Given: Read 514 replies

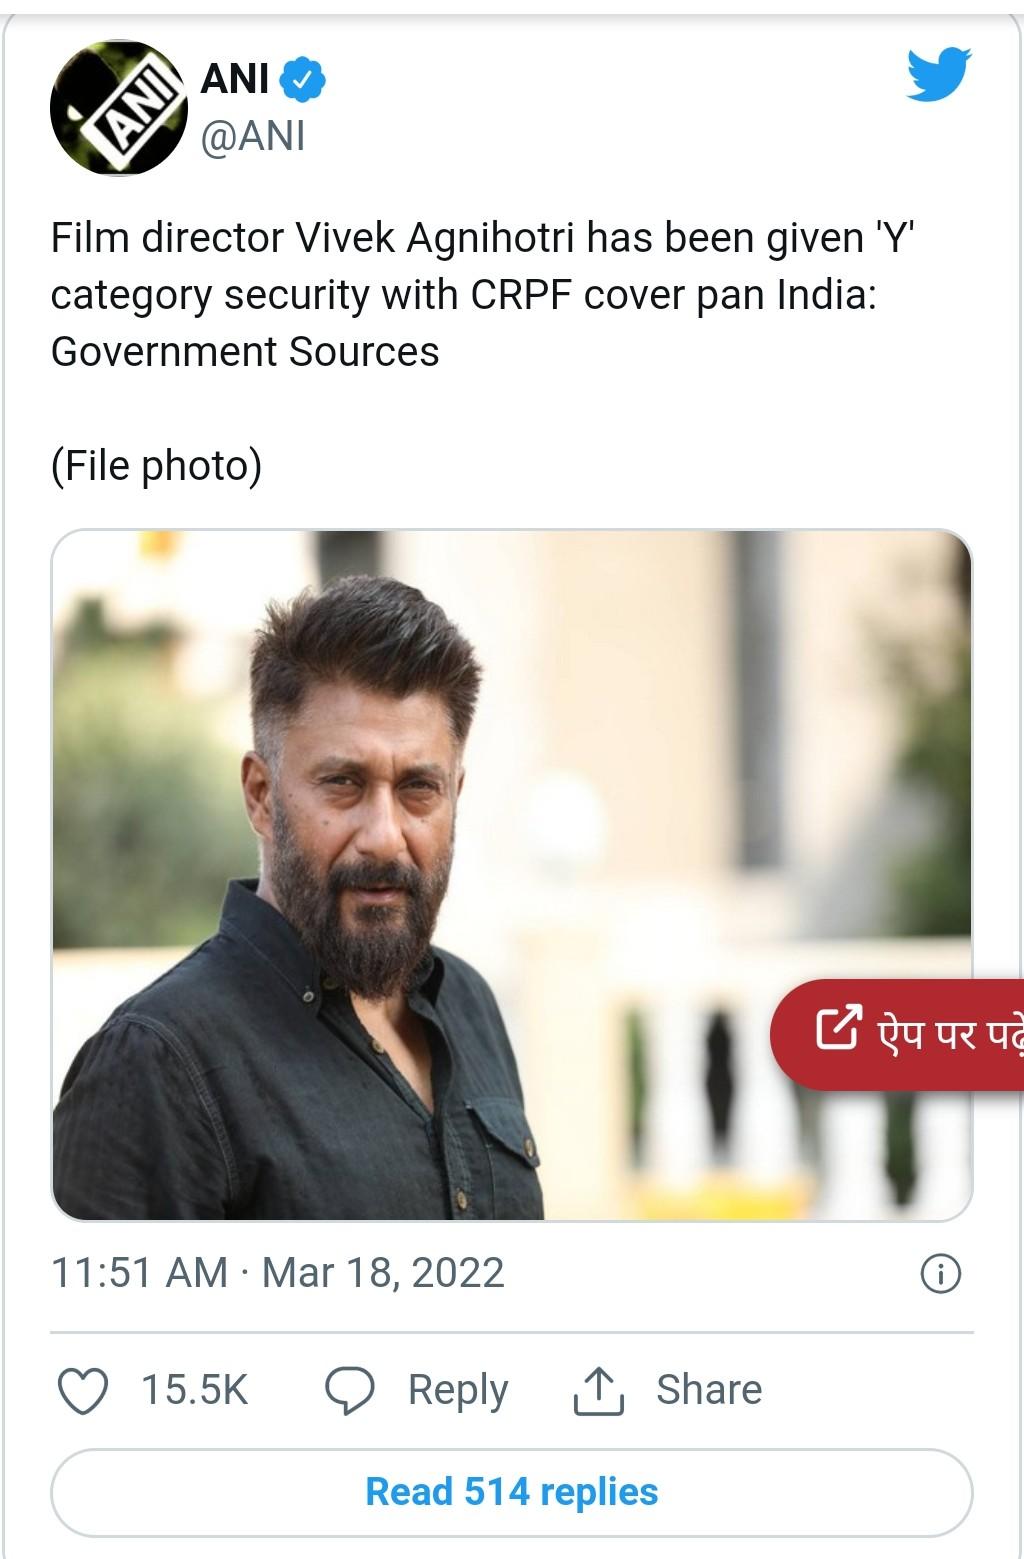Looking at the screenshot, I should [x=512, y=1492].
